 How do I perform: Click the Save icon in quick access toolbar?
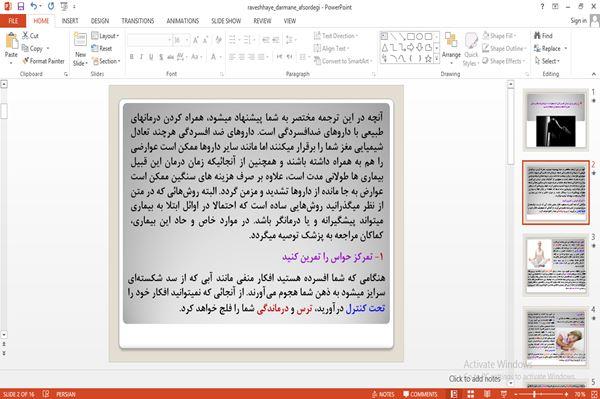point(21,7)
